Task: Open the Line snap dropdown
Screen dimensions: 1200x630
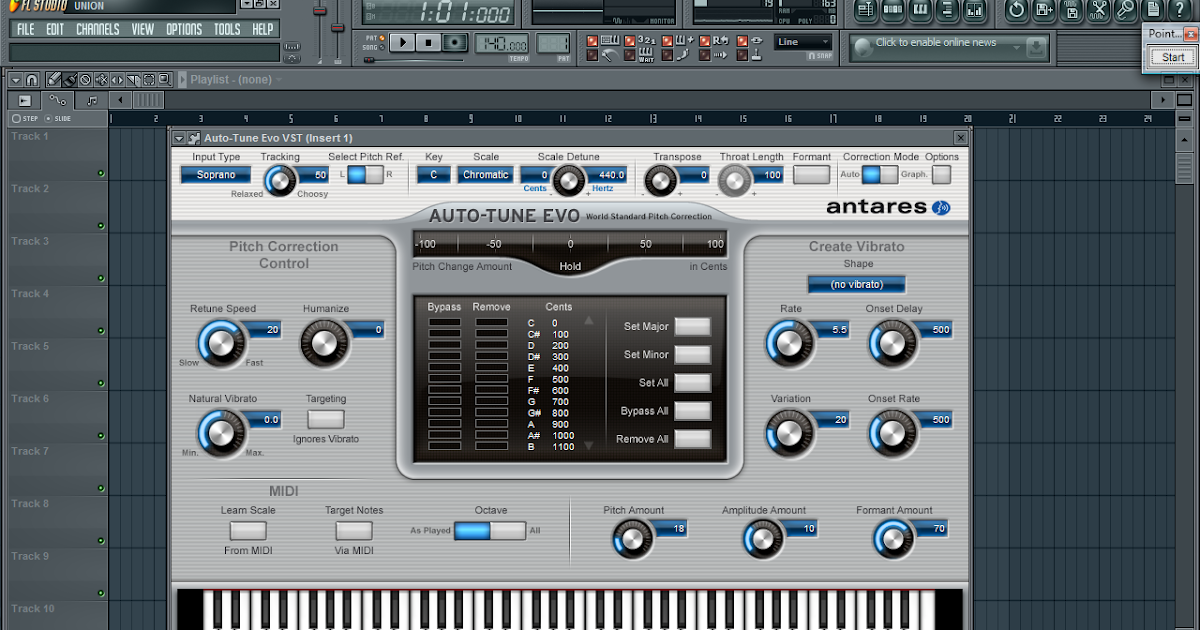Action: (803, 42)
